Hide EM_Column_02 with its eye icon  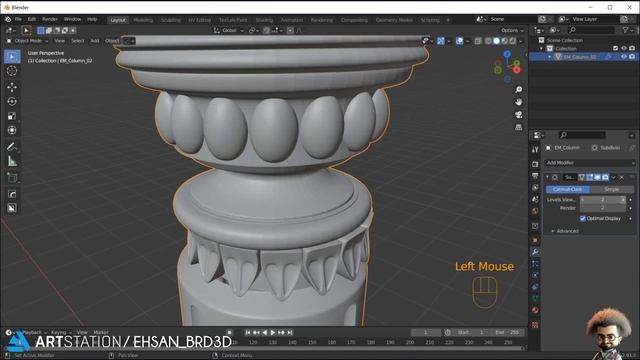tap(624, 57)
